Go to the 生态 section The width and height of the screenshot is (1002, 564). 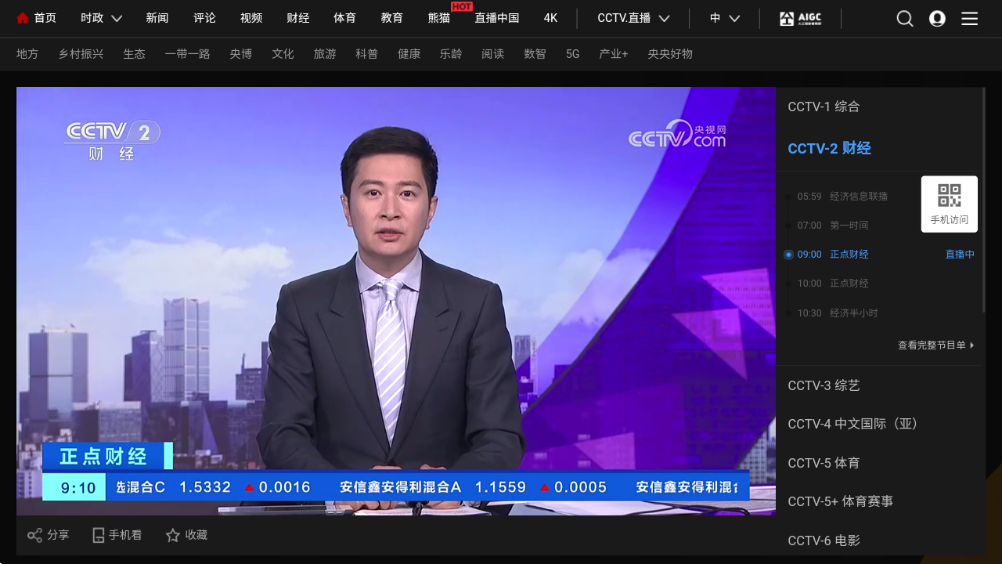[x=134, y=54]
